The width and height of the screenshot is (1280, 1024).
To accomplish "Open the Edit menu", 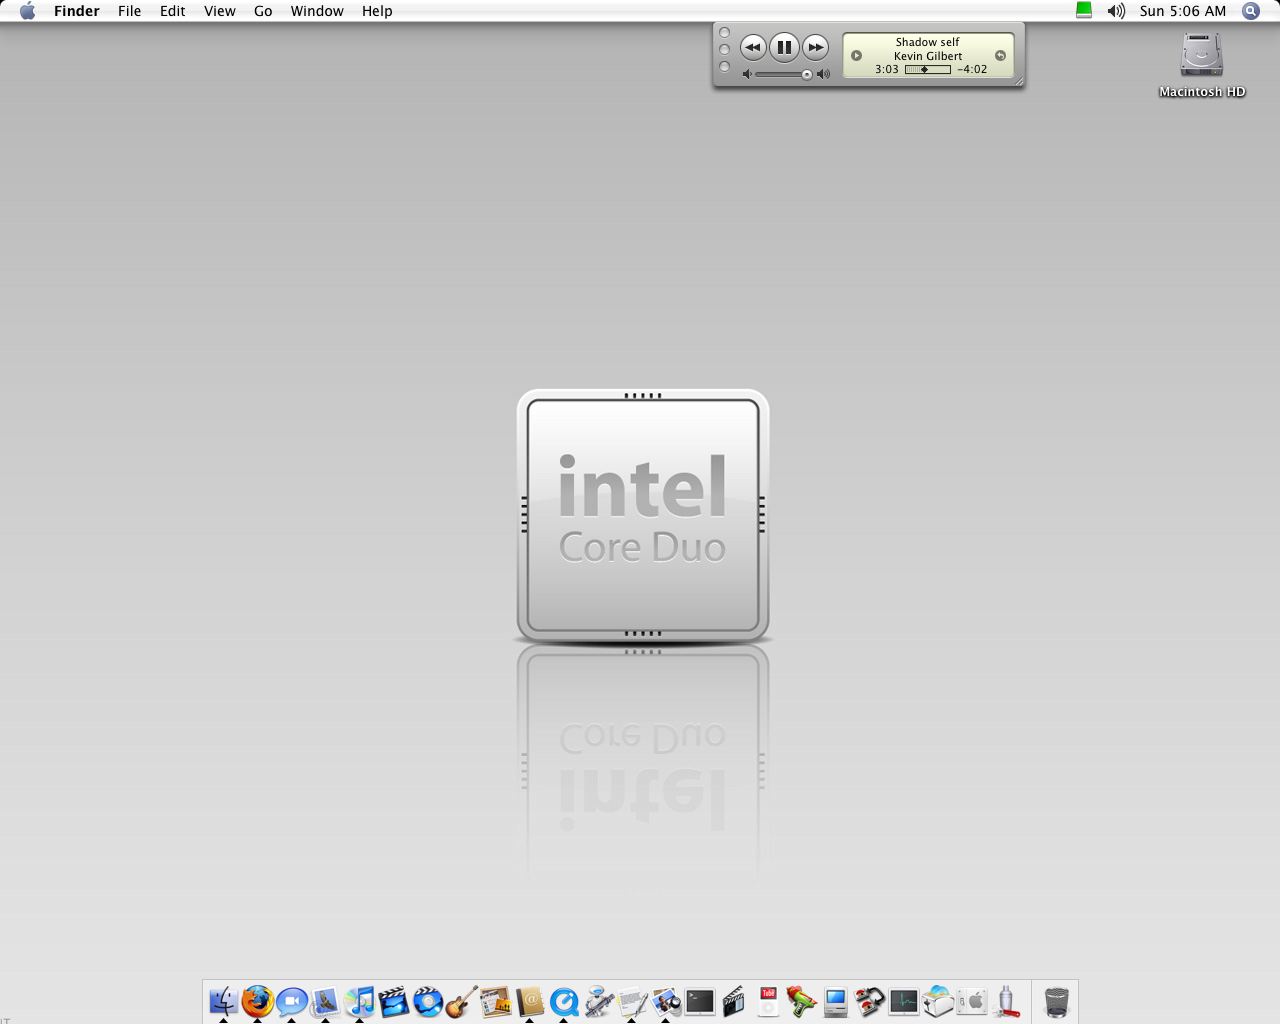I will (172, 11).
